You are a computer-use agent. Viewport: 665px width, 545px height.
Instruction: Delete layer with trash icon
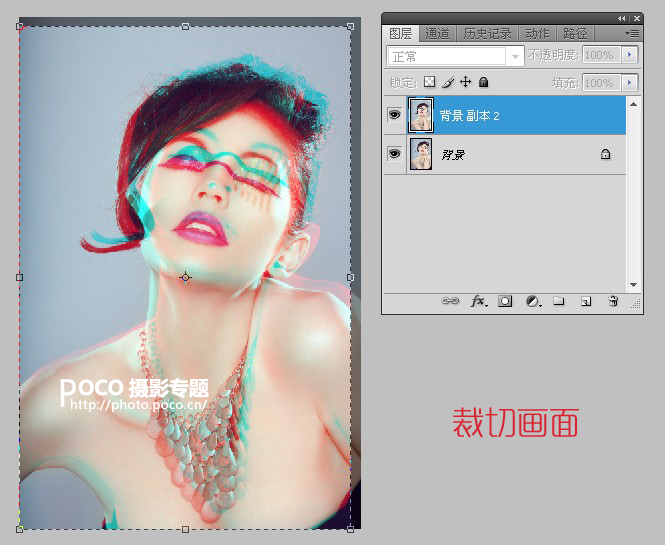[613, 301]
